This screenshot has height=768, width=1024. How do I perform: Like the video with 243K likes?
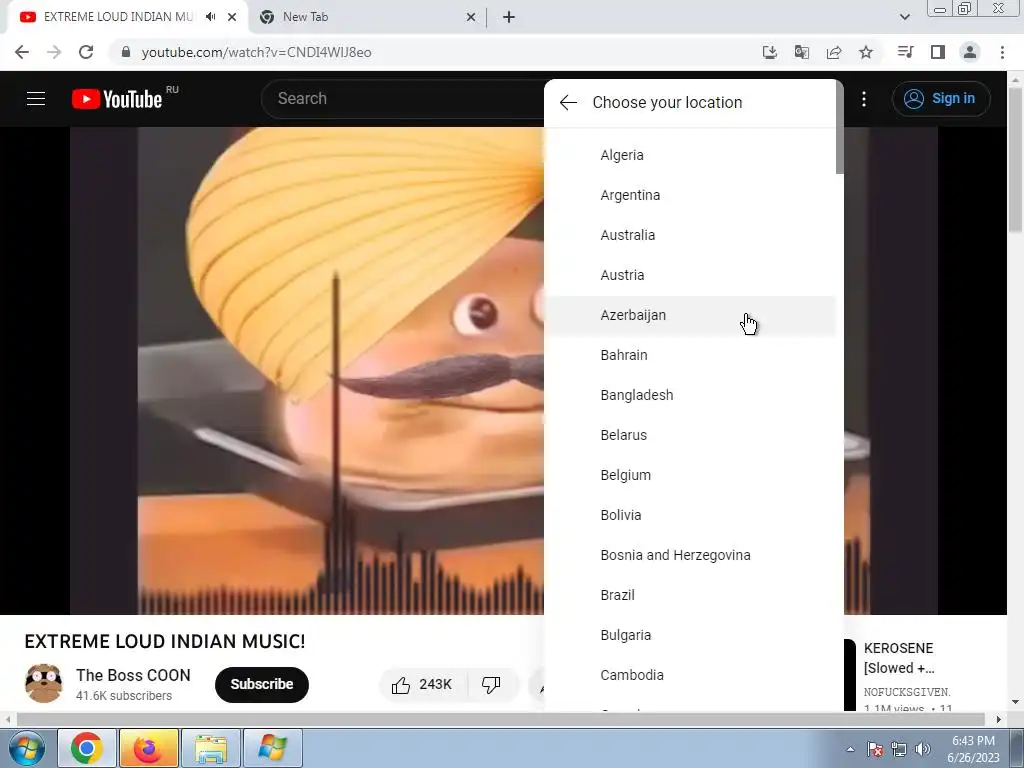point(422,684)
